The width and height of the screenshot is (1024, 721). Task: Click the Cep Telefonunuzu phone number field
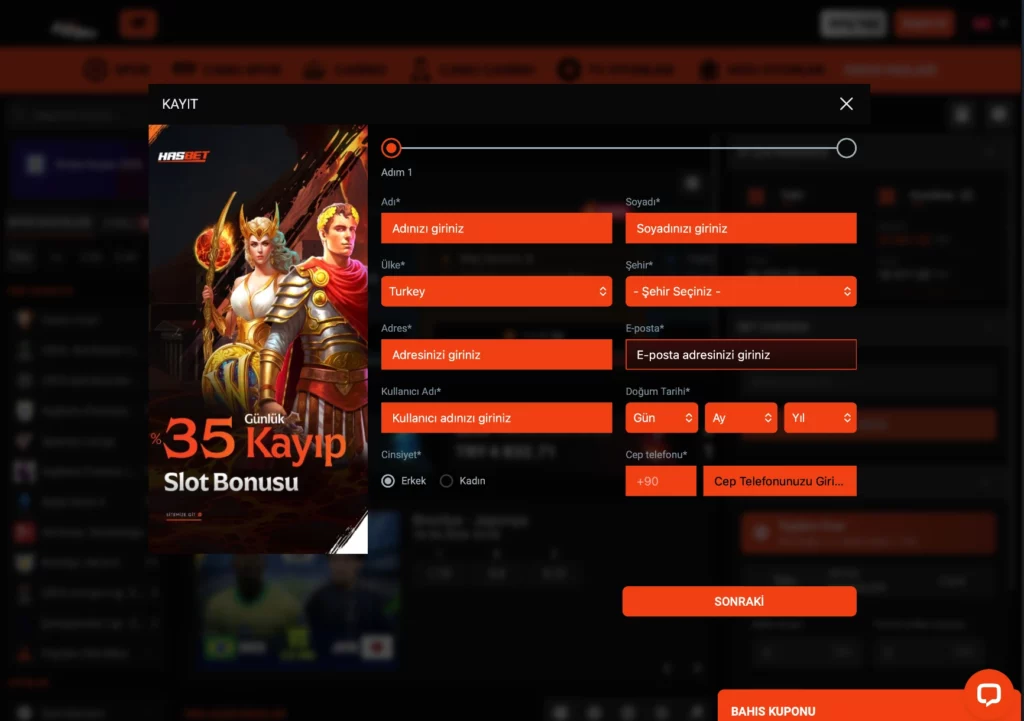[780, 481]
